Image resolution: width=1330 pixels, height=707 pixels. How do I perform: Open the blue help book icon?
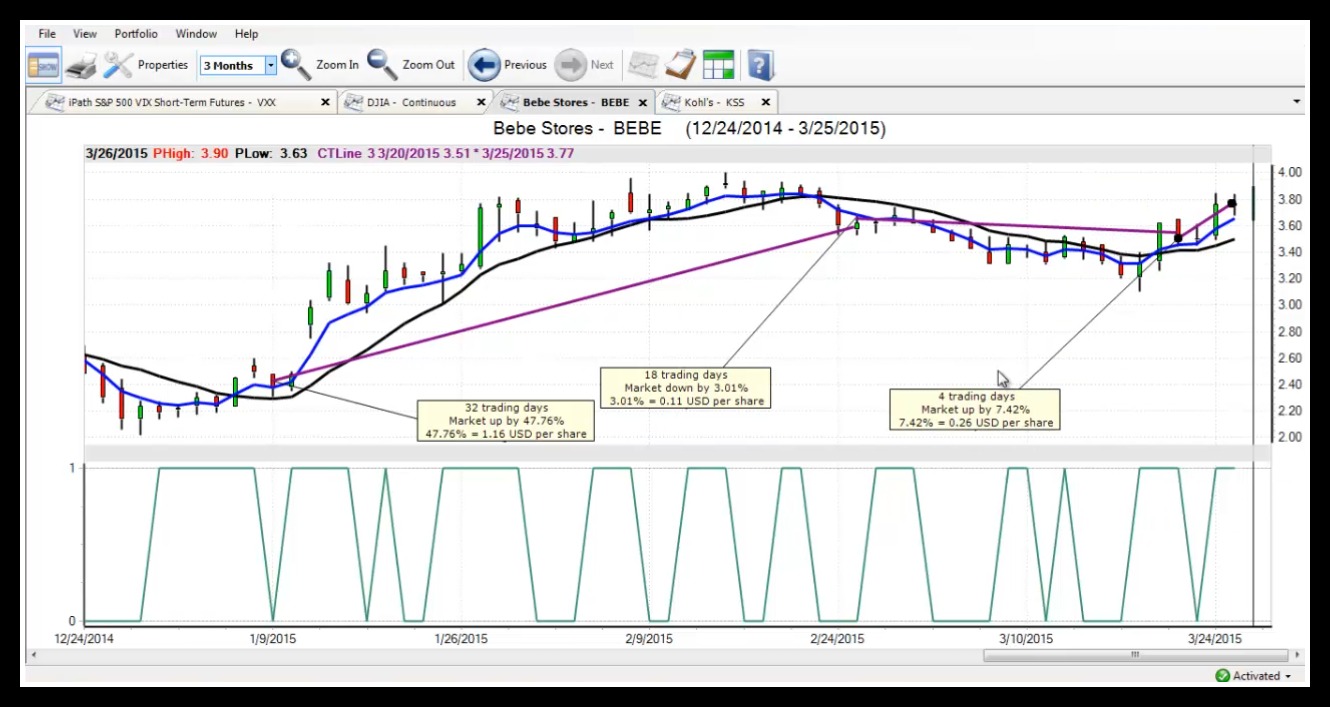(x=760, y=65)
